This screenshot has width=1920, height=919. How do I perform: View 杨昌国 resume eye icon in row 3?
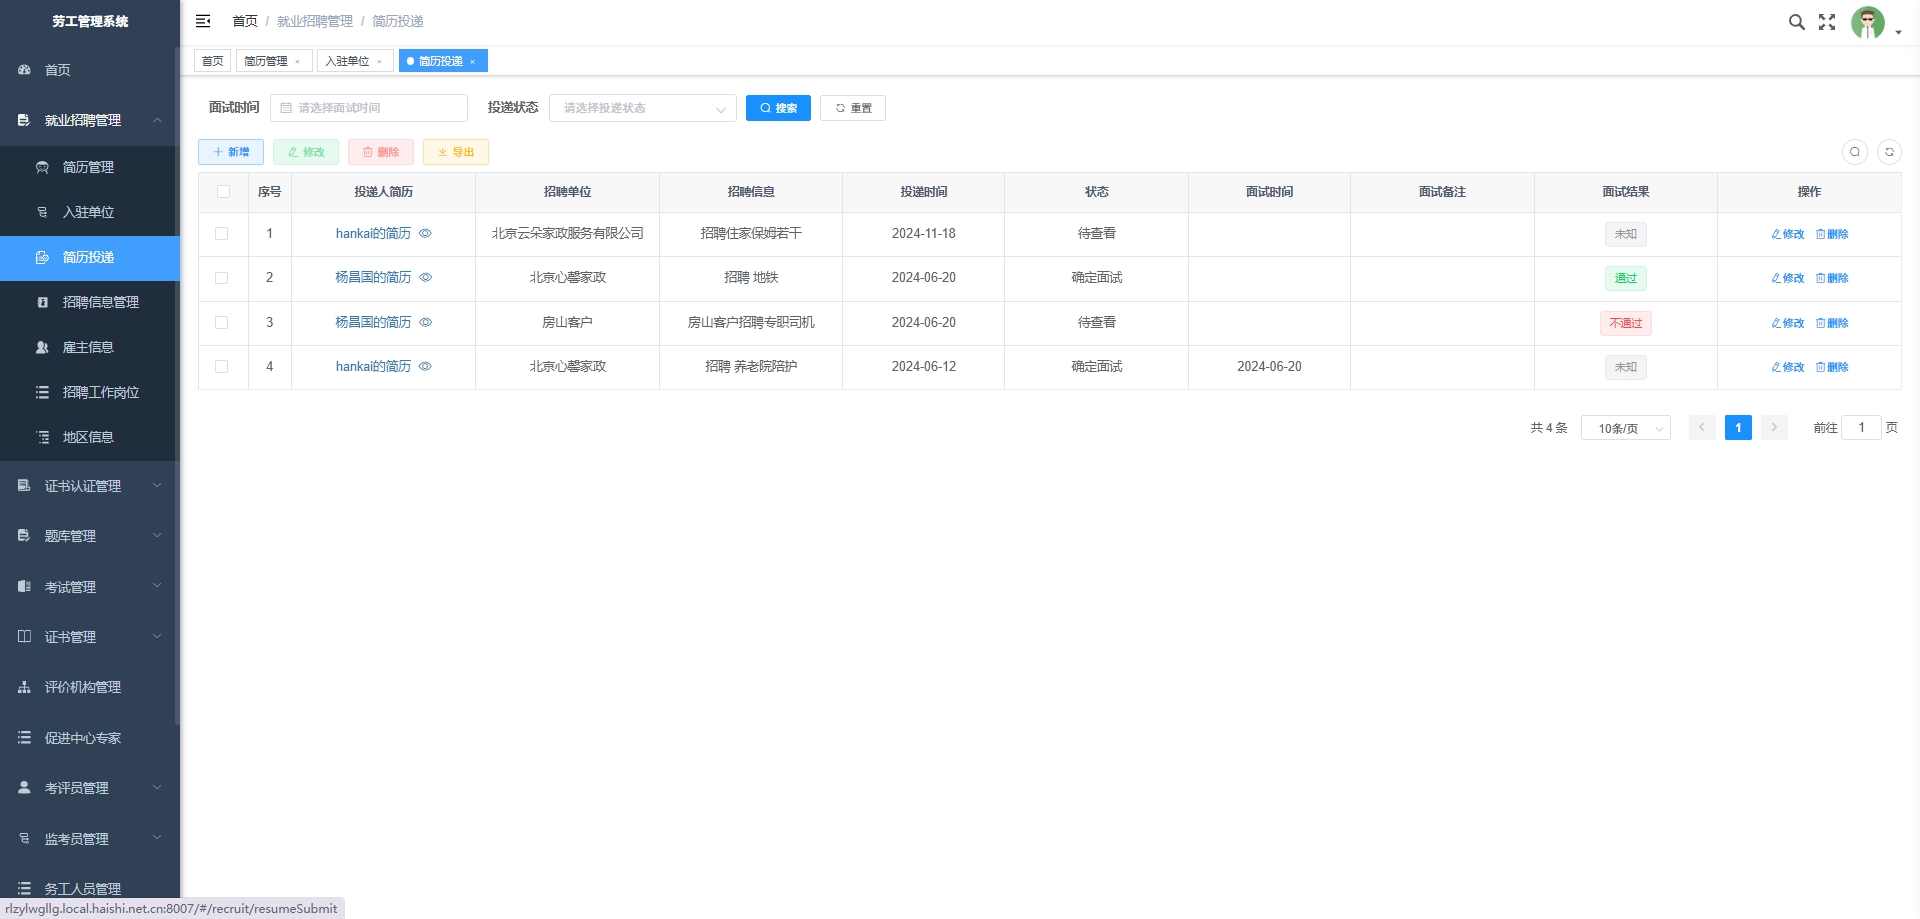pos(425,322)
